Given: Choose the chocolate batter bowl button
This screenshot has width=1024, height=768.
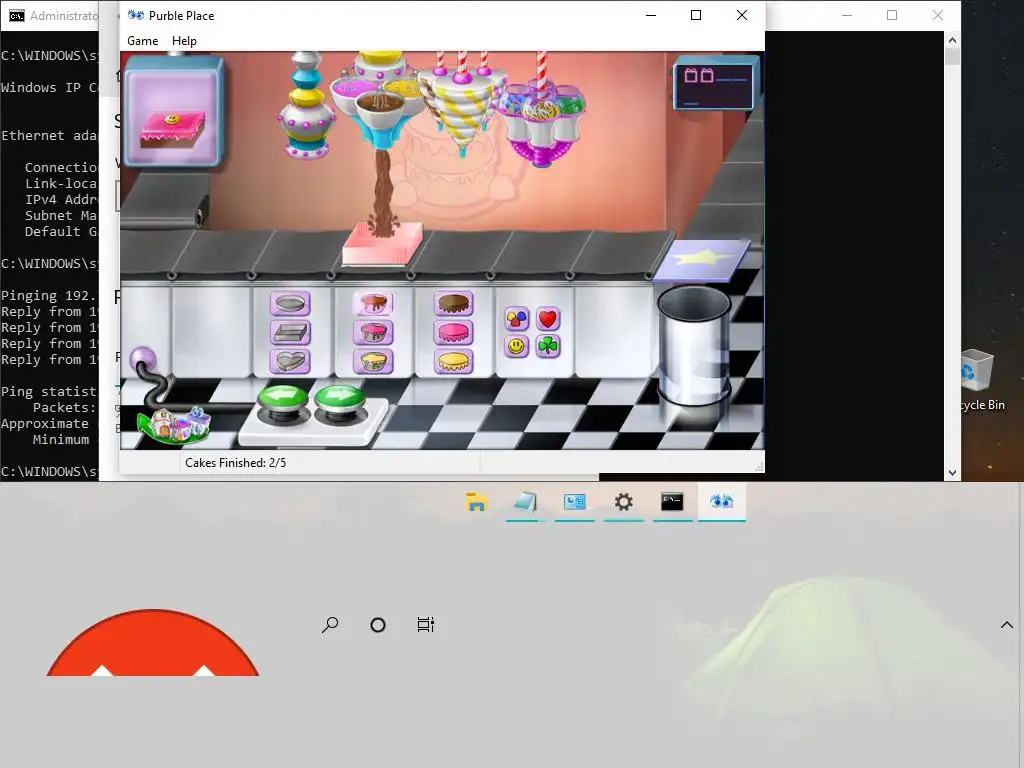Looking at the screenshot, I should (373, 304).
